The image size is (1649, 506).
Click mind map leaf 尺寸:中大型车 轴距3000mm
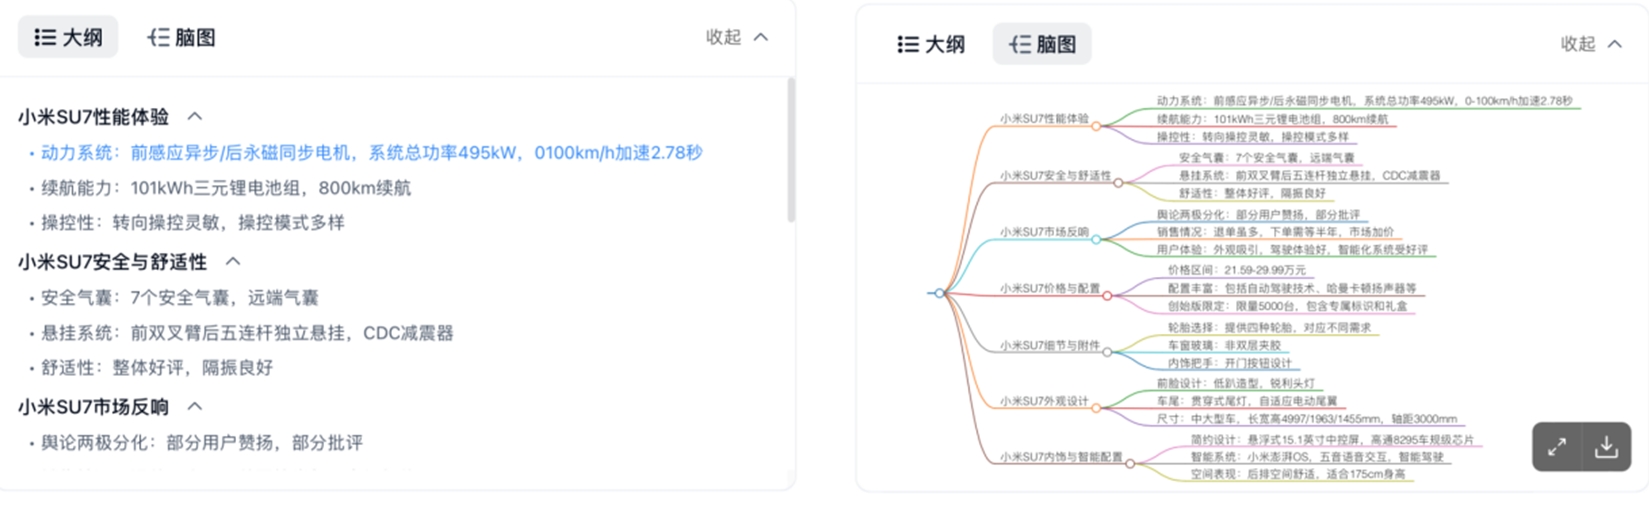(x=1306, y=419)
